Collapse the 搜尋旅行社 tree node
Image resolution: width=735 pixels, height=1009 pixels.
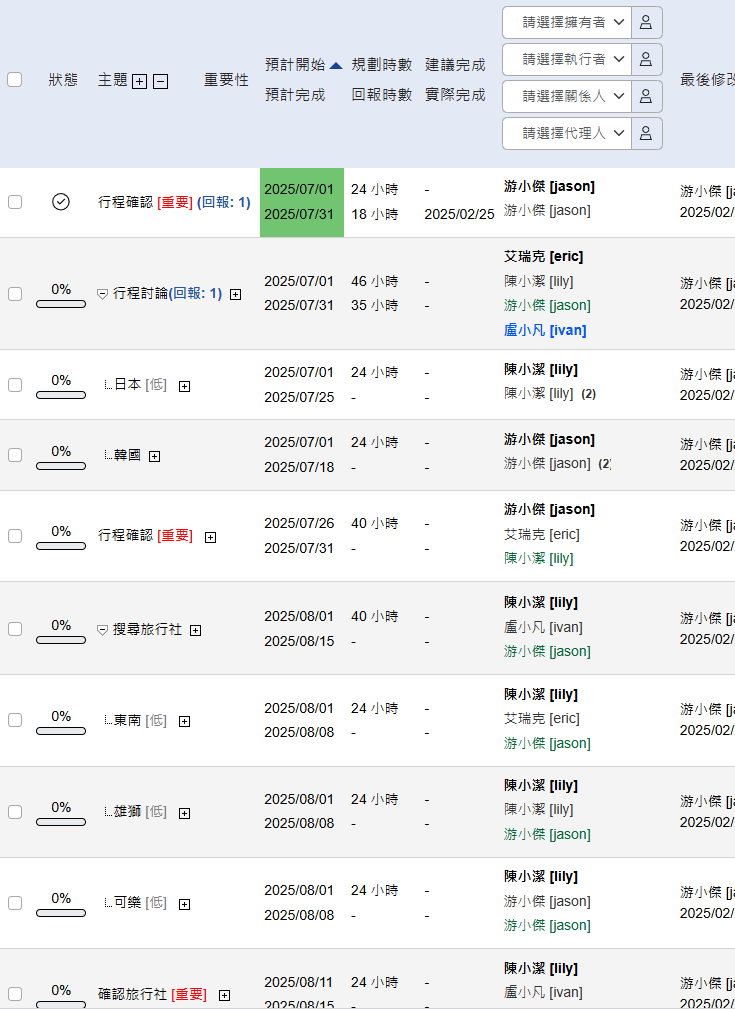click(102, 630)
